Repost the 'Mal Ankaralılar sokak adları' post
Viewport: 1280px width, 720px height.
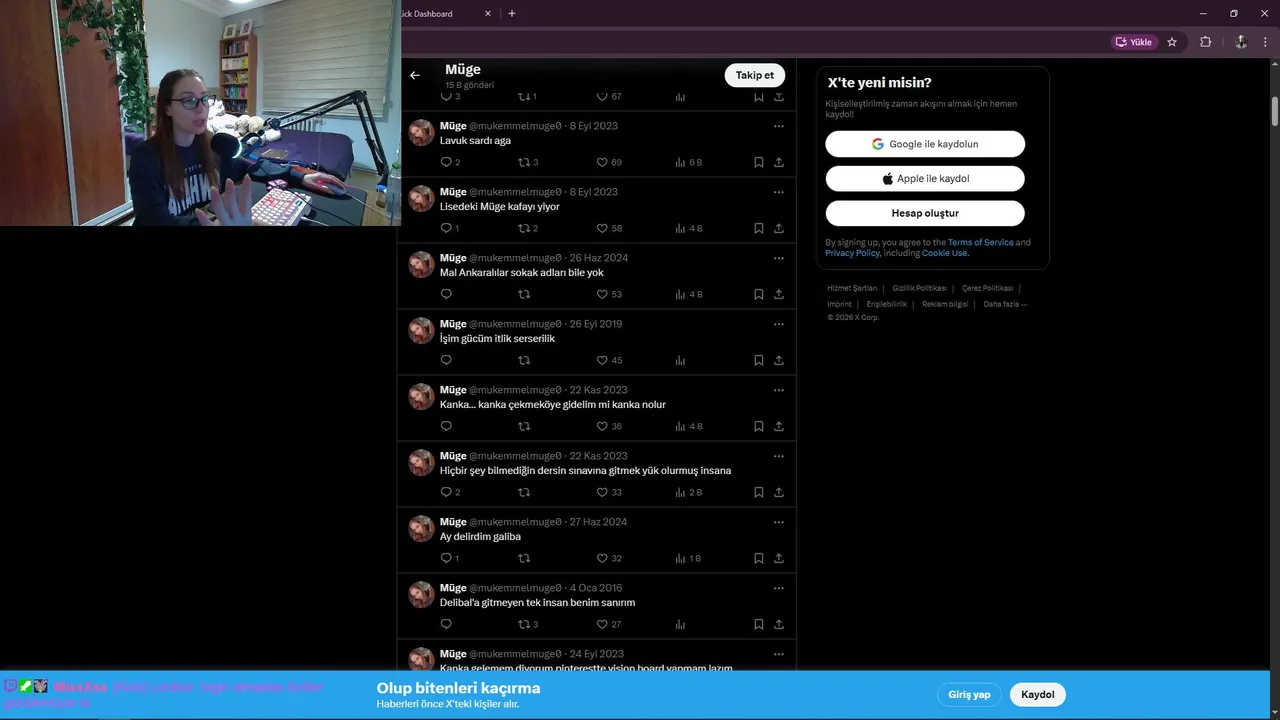[523, 294]
